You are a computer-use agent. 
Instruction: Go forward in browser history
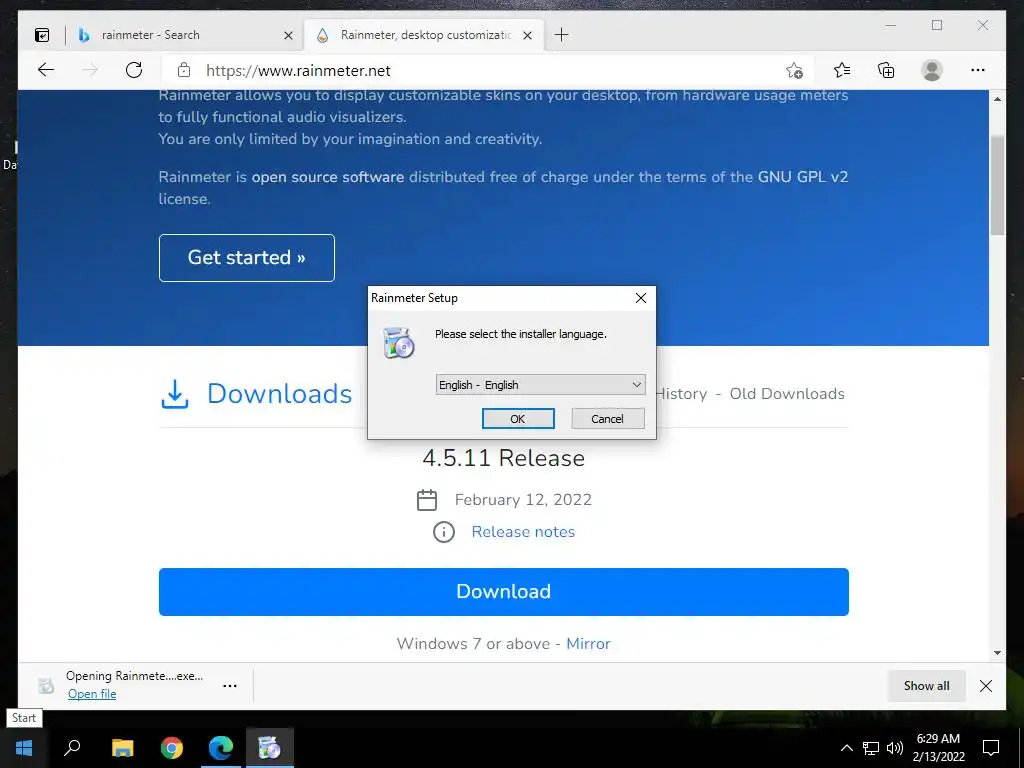click(90, 70)
